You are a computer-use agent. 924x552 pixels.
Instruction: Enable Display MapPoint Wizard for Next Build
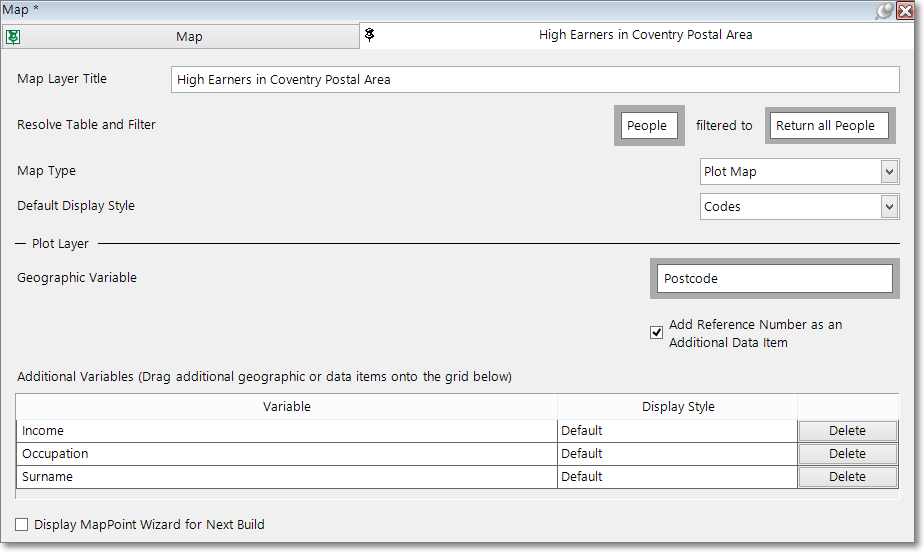point(22,524)
